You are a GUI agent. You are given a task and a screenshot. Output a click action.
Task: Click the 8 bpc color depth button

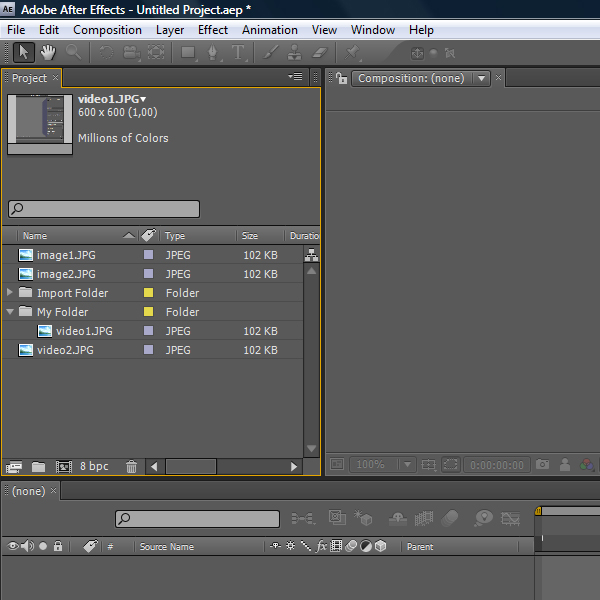(94, 466)
